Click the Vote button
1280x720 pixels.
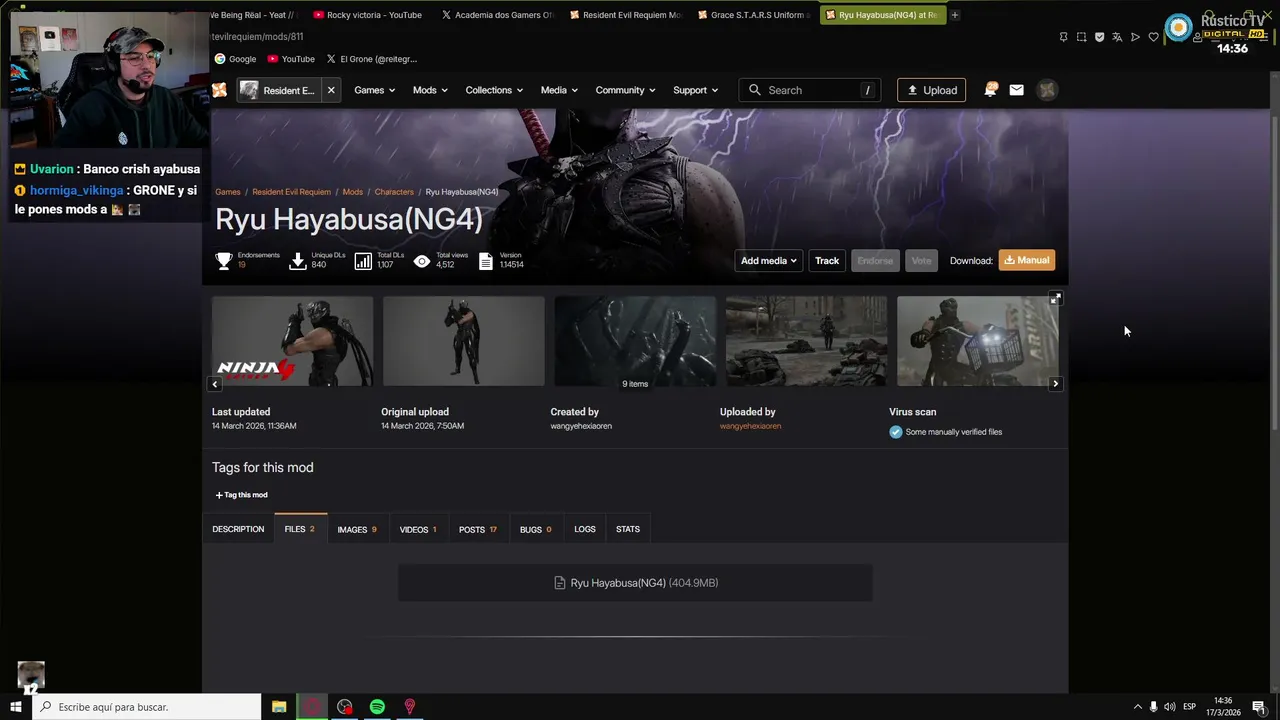[921, 261]
